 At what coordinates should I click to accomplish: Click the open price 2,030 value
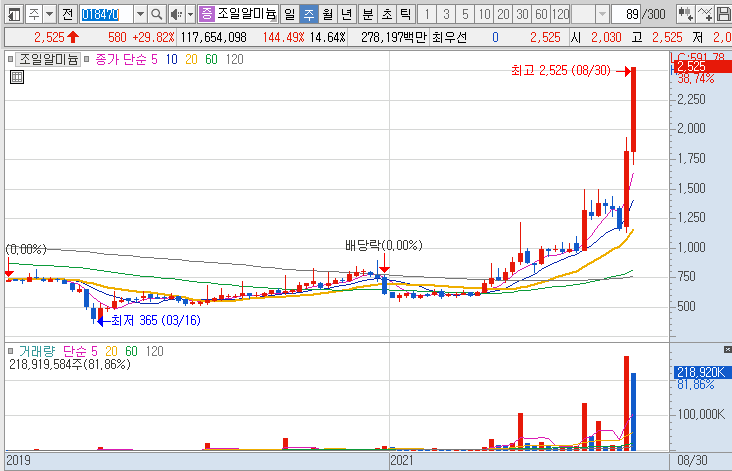606,37
